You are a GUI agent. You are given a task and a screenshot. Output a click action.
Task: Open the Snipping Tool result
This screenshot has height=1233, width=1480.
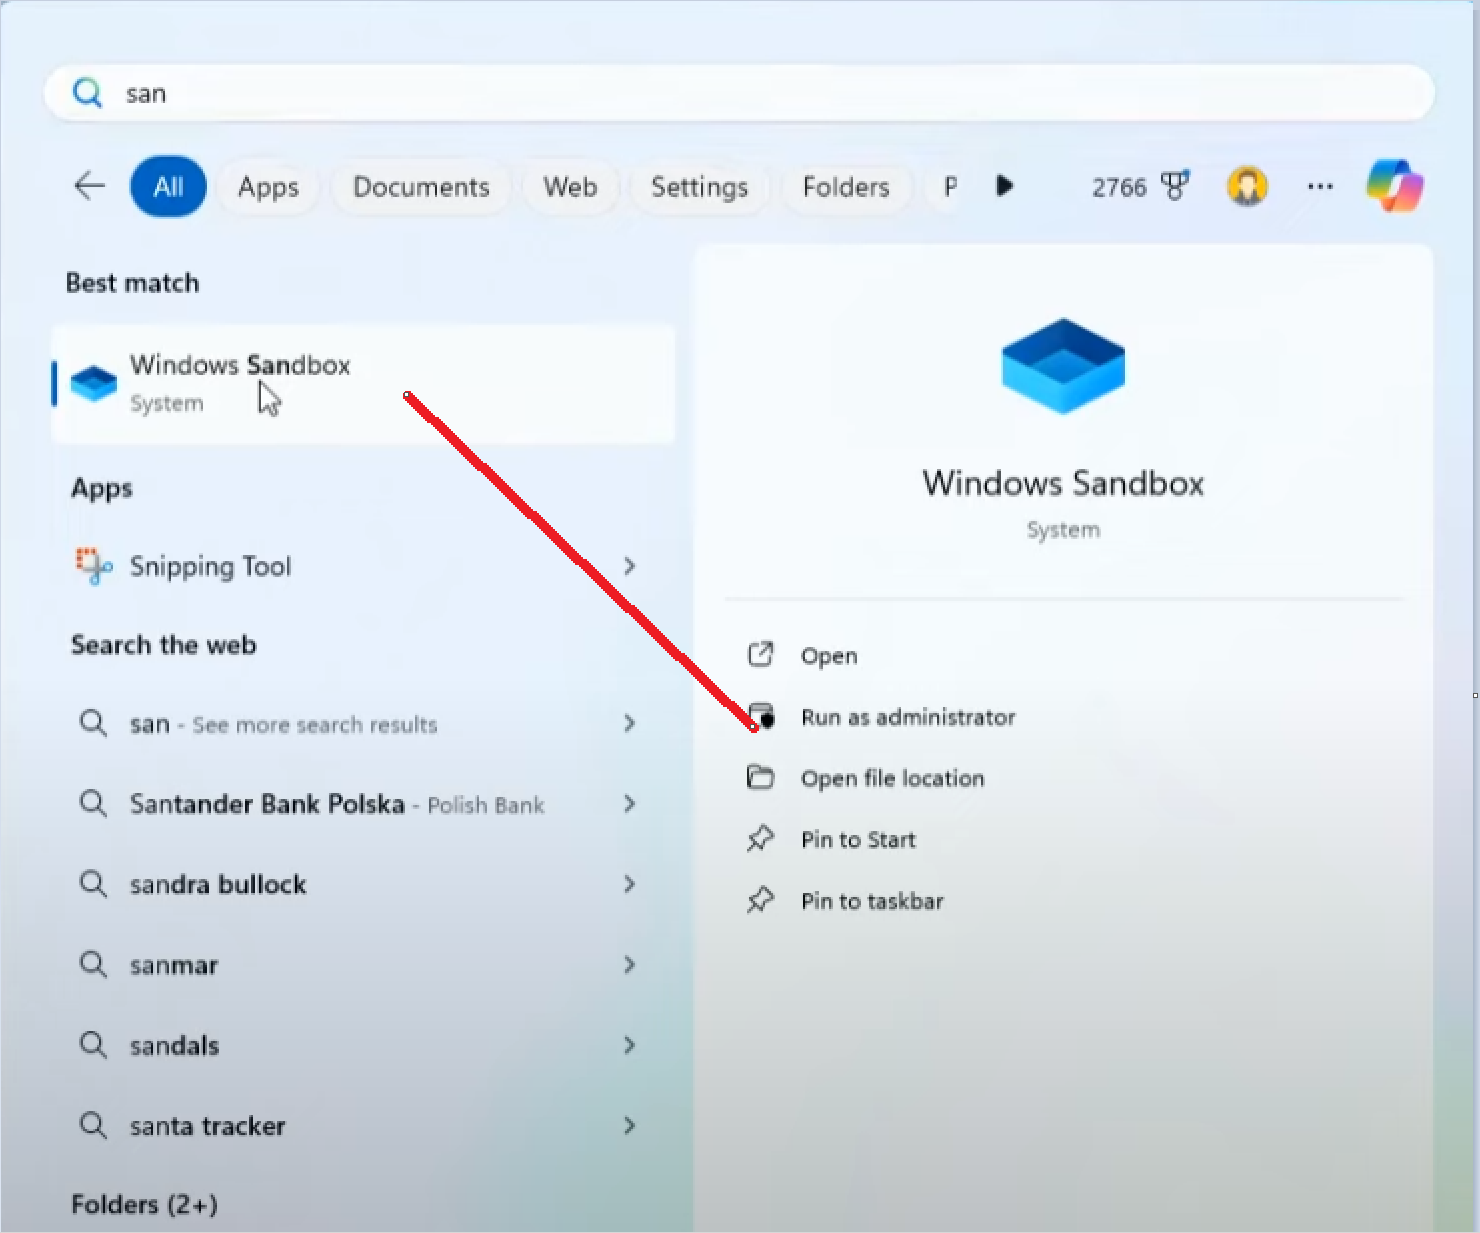[355, 566]
